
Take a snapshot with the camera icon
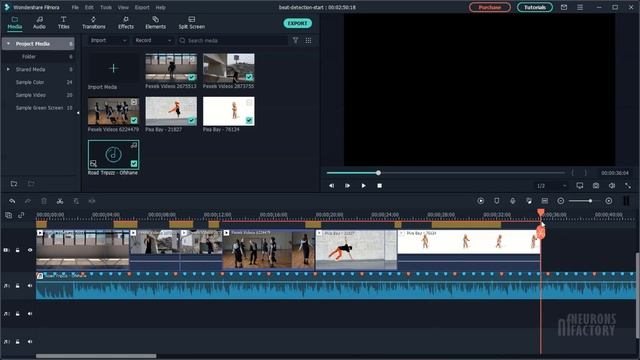click(596, 186)
